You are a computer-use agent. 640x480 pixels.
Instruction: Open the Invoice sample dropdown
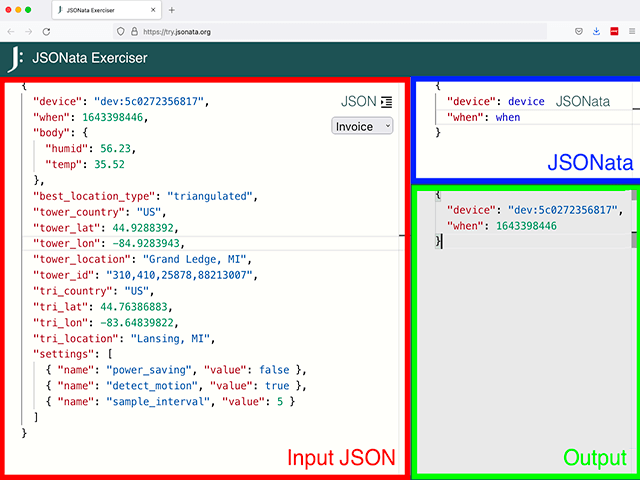click(362, 127)
